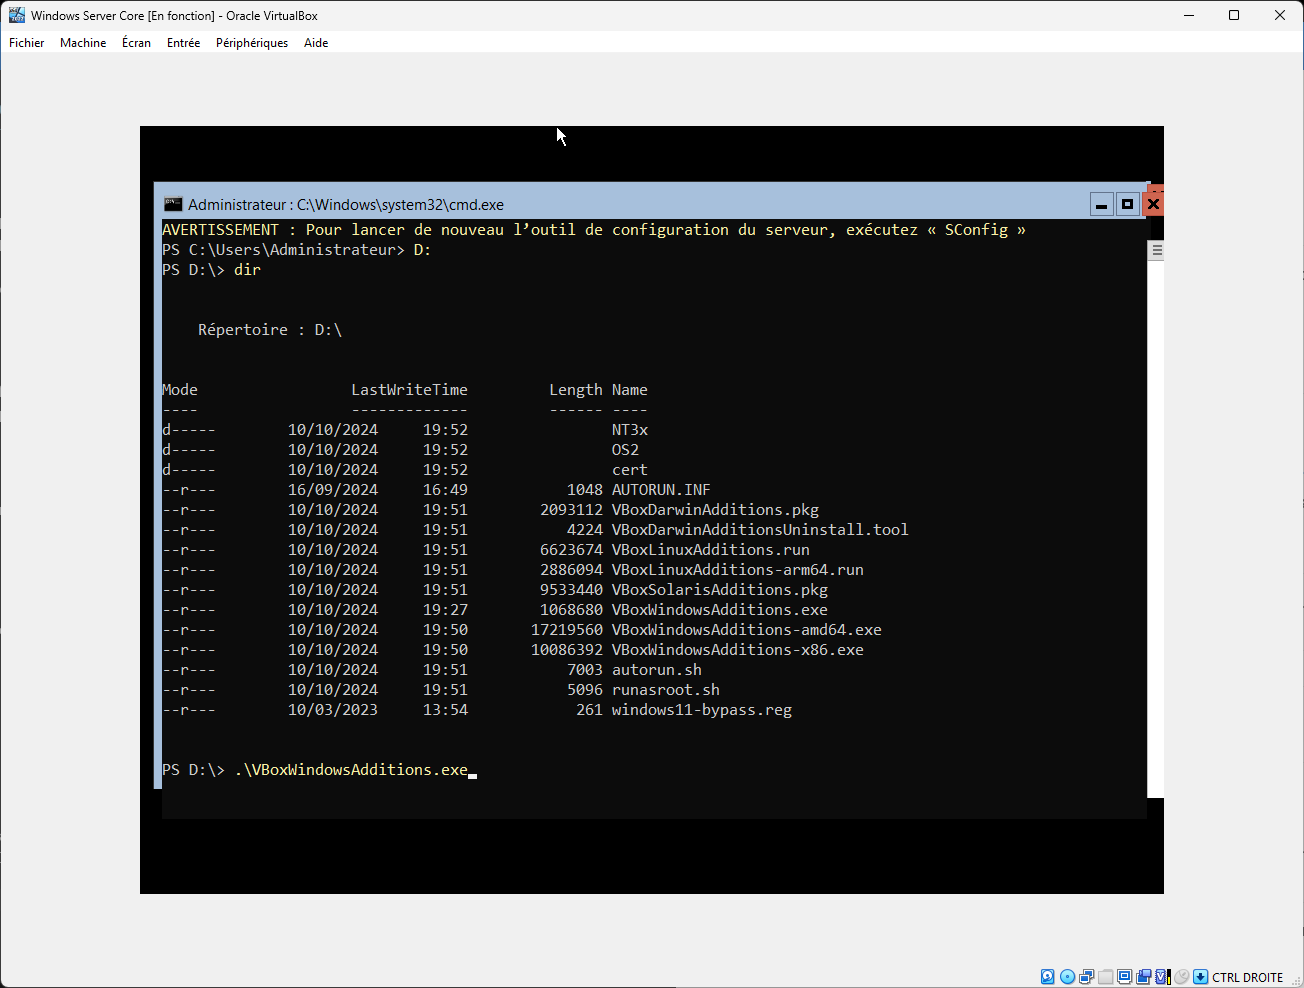Click the greyed shared folders indicator
The image size is (1304, 988).
[1105, 977]
